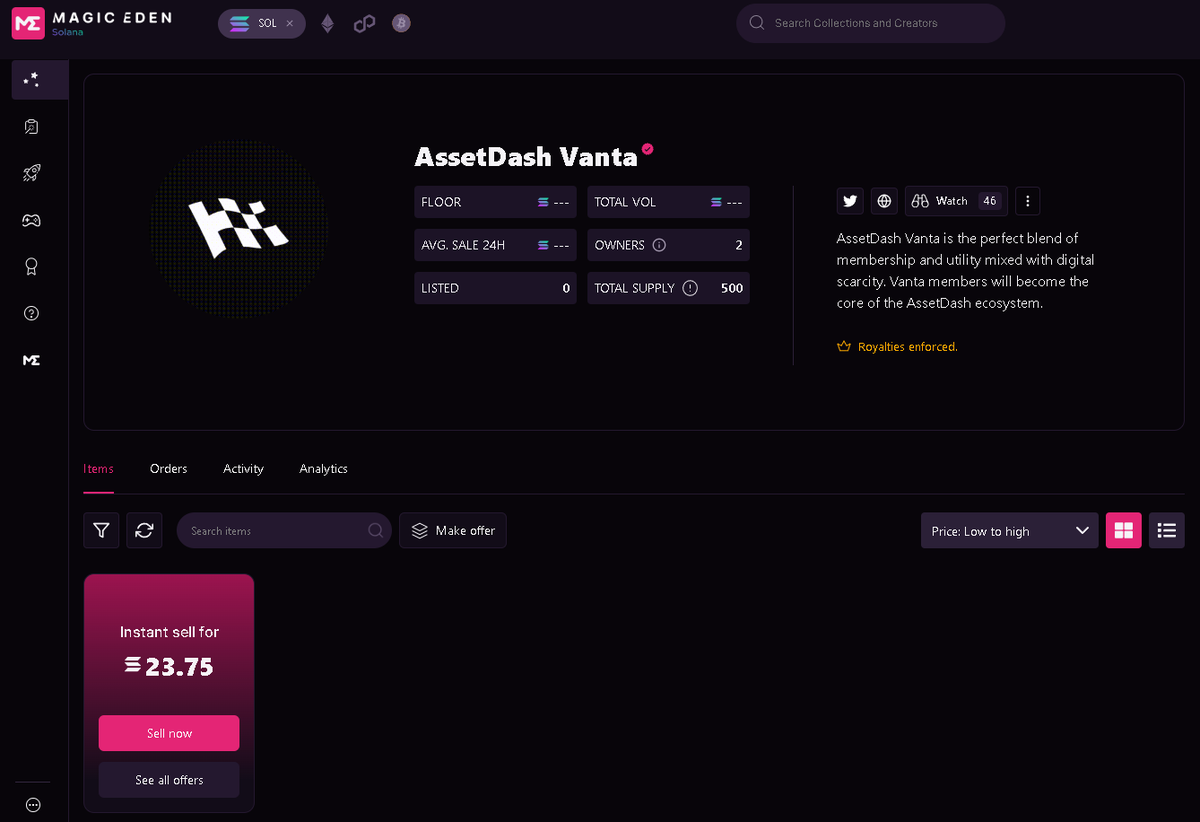This screenshot has width=1200, height=822.
Task: Switch to the Polygon chain icon
Action: (x=364, y=23)
